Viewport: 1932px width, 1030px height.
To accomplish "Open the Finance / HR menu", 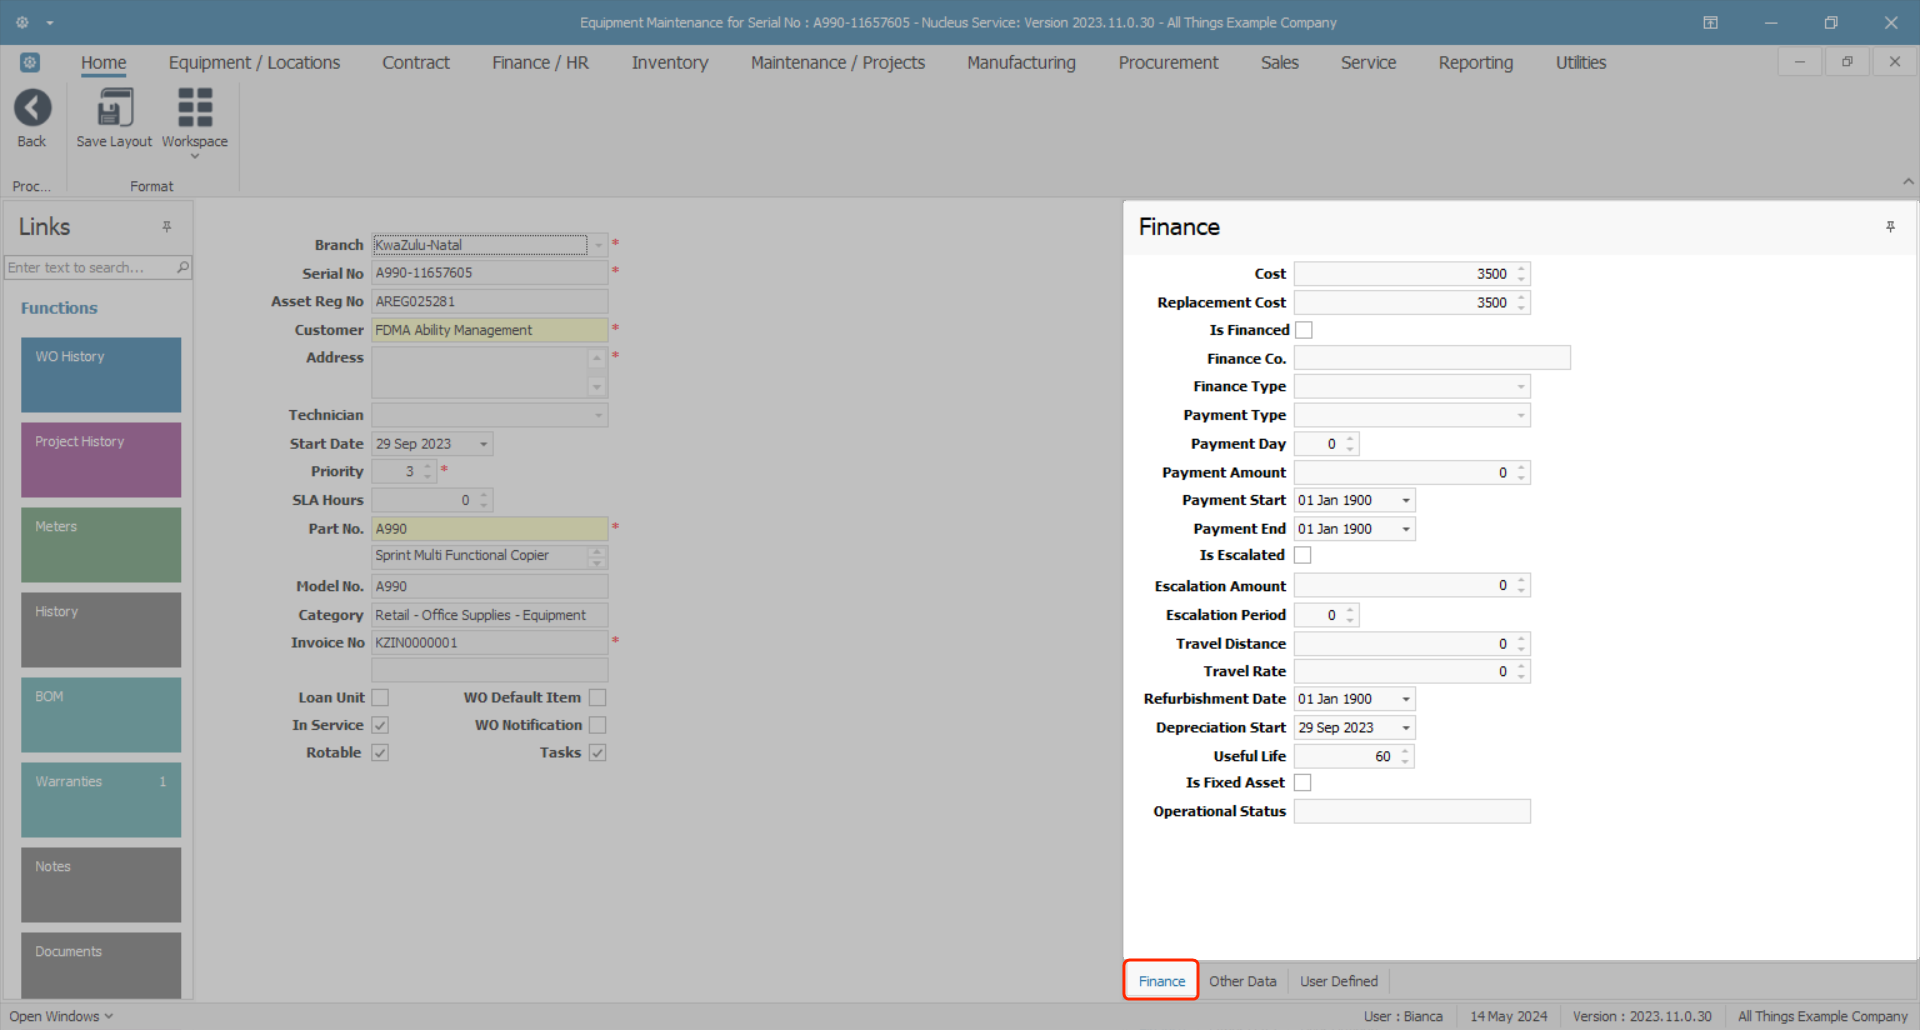I will [540, 63].
